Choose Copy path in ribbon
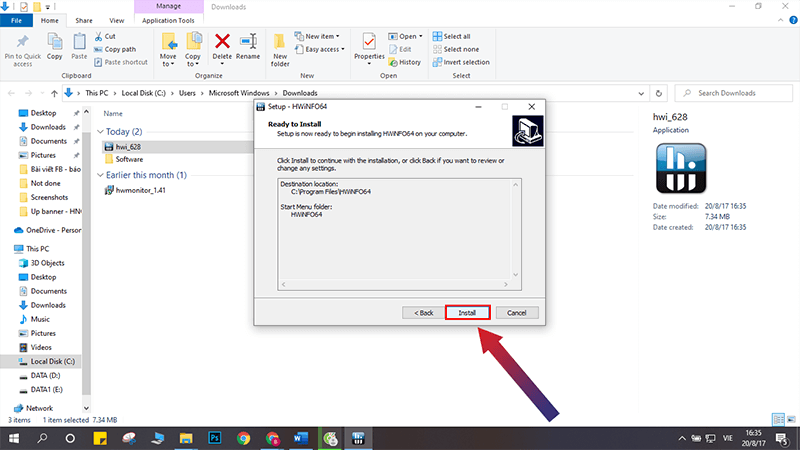 pos(115,49)
